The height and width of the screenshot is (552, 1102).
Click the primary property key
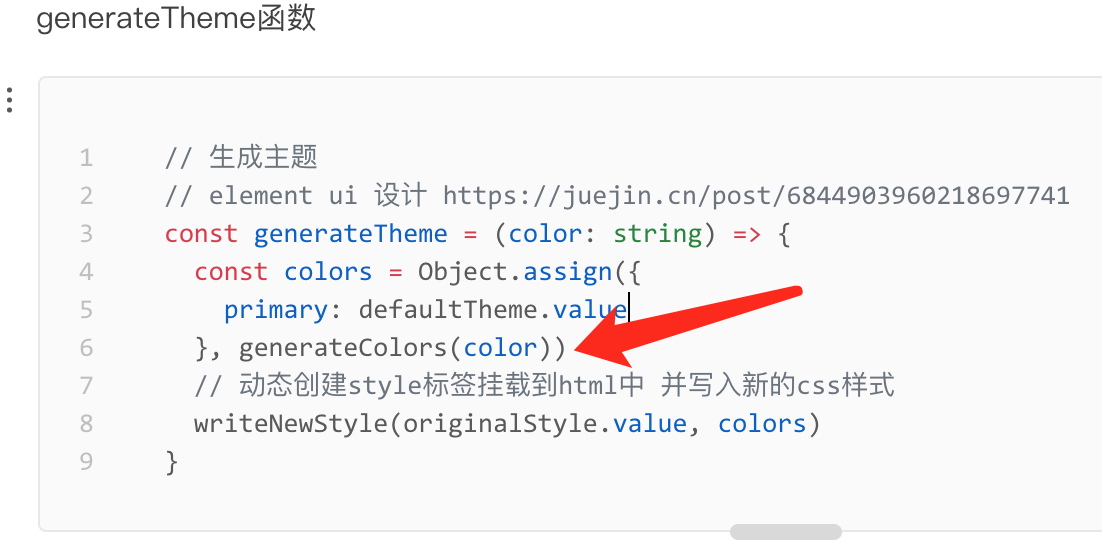pyautogui.click(x=276, y=310)
